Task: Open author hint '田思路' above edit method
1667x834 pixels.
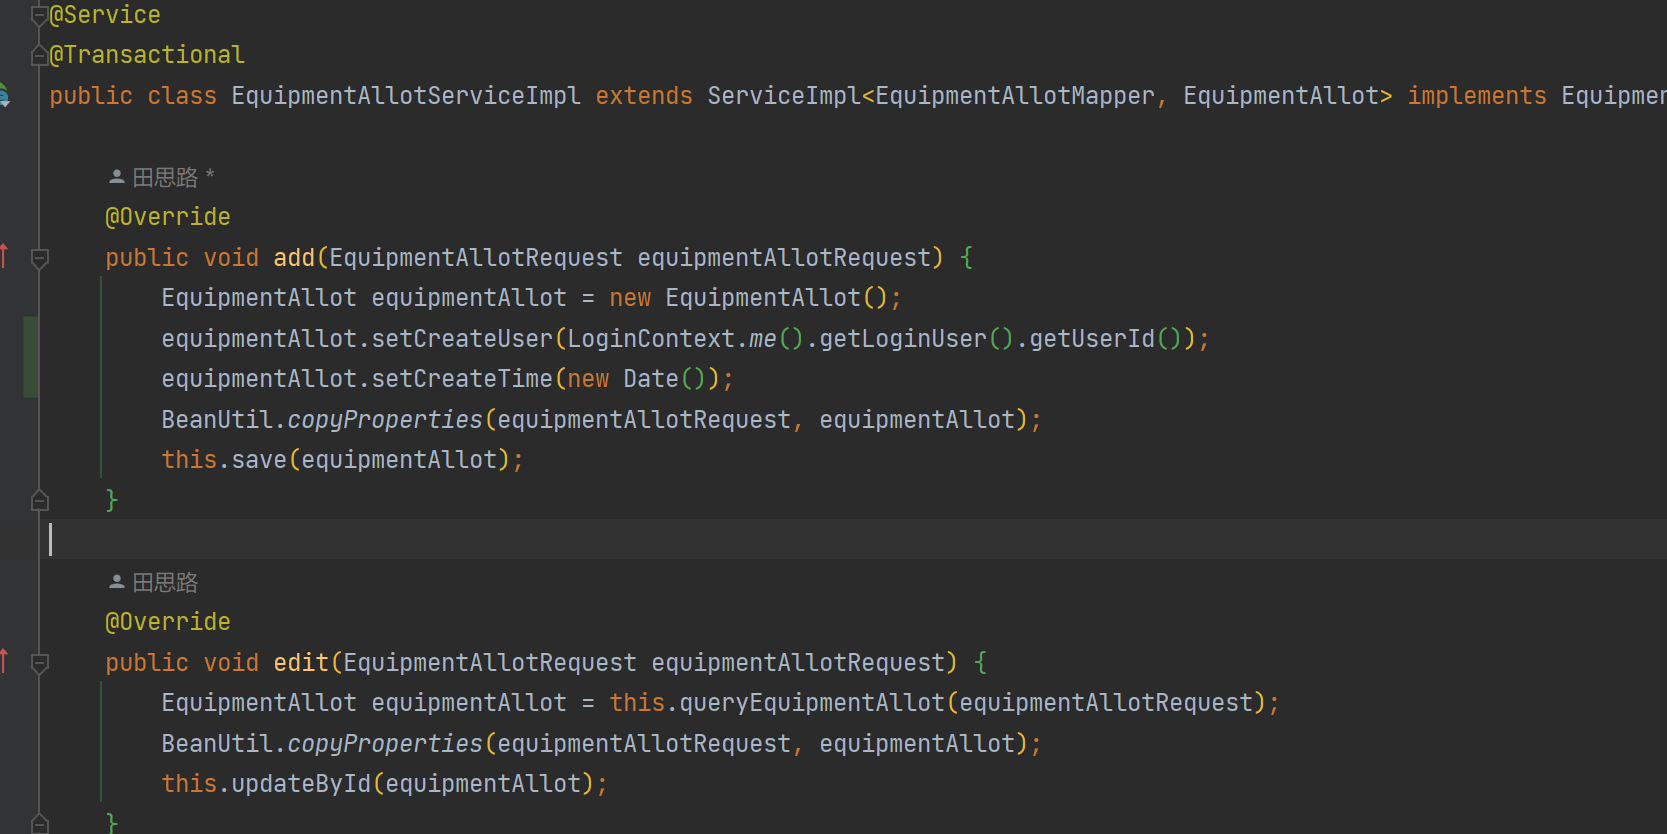Action: click(x=153, y=582)
